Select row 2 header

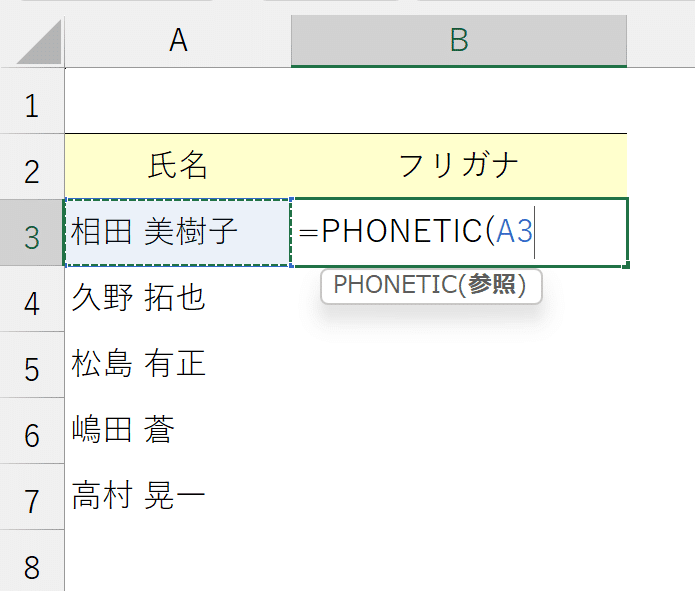[x=32, y=166]
